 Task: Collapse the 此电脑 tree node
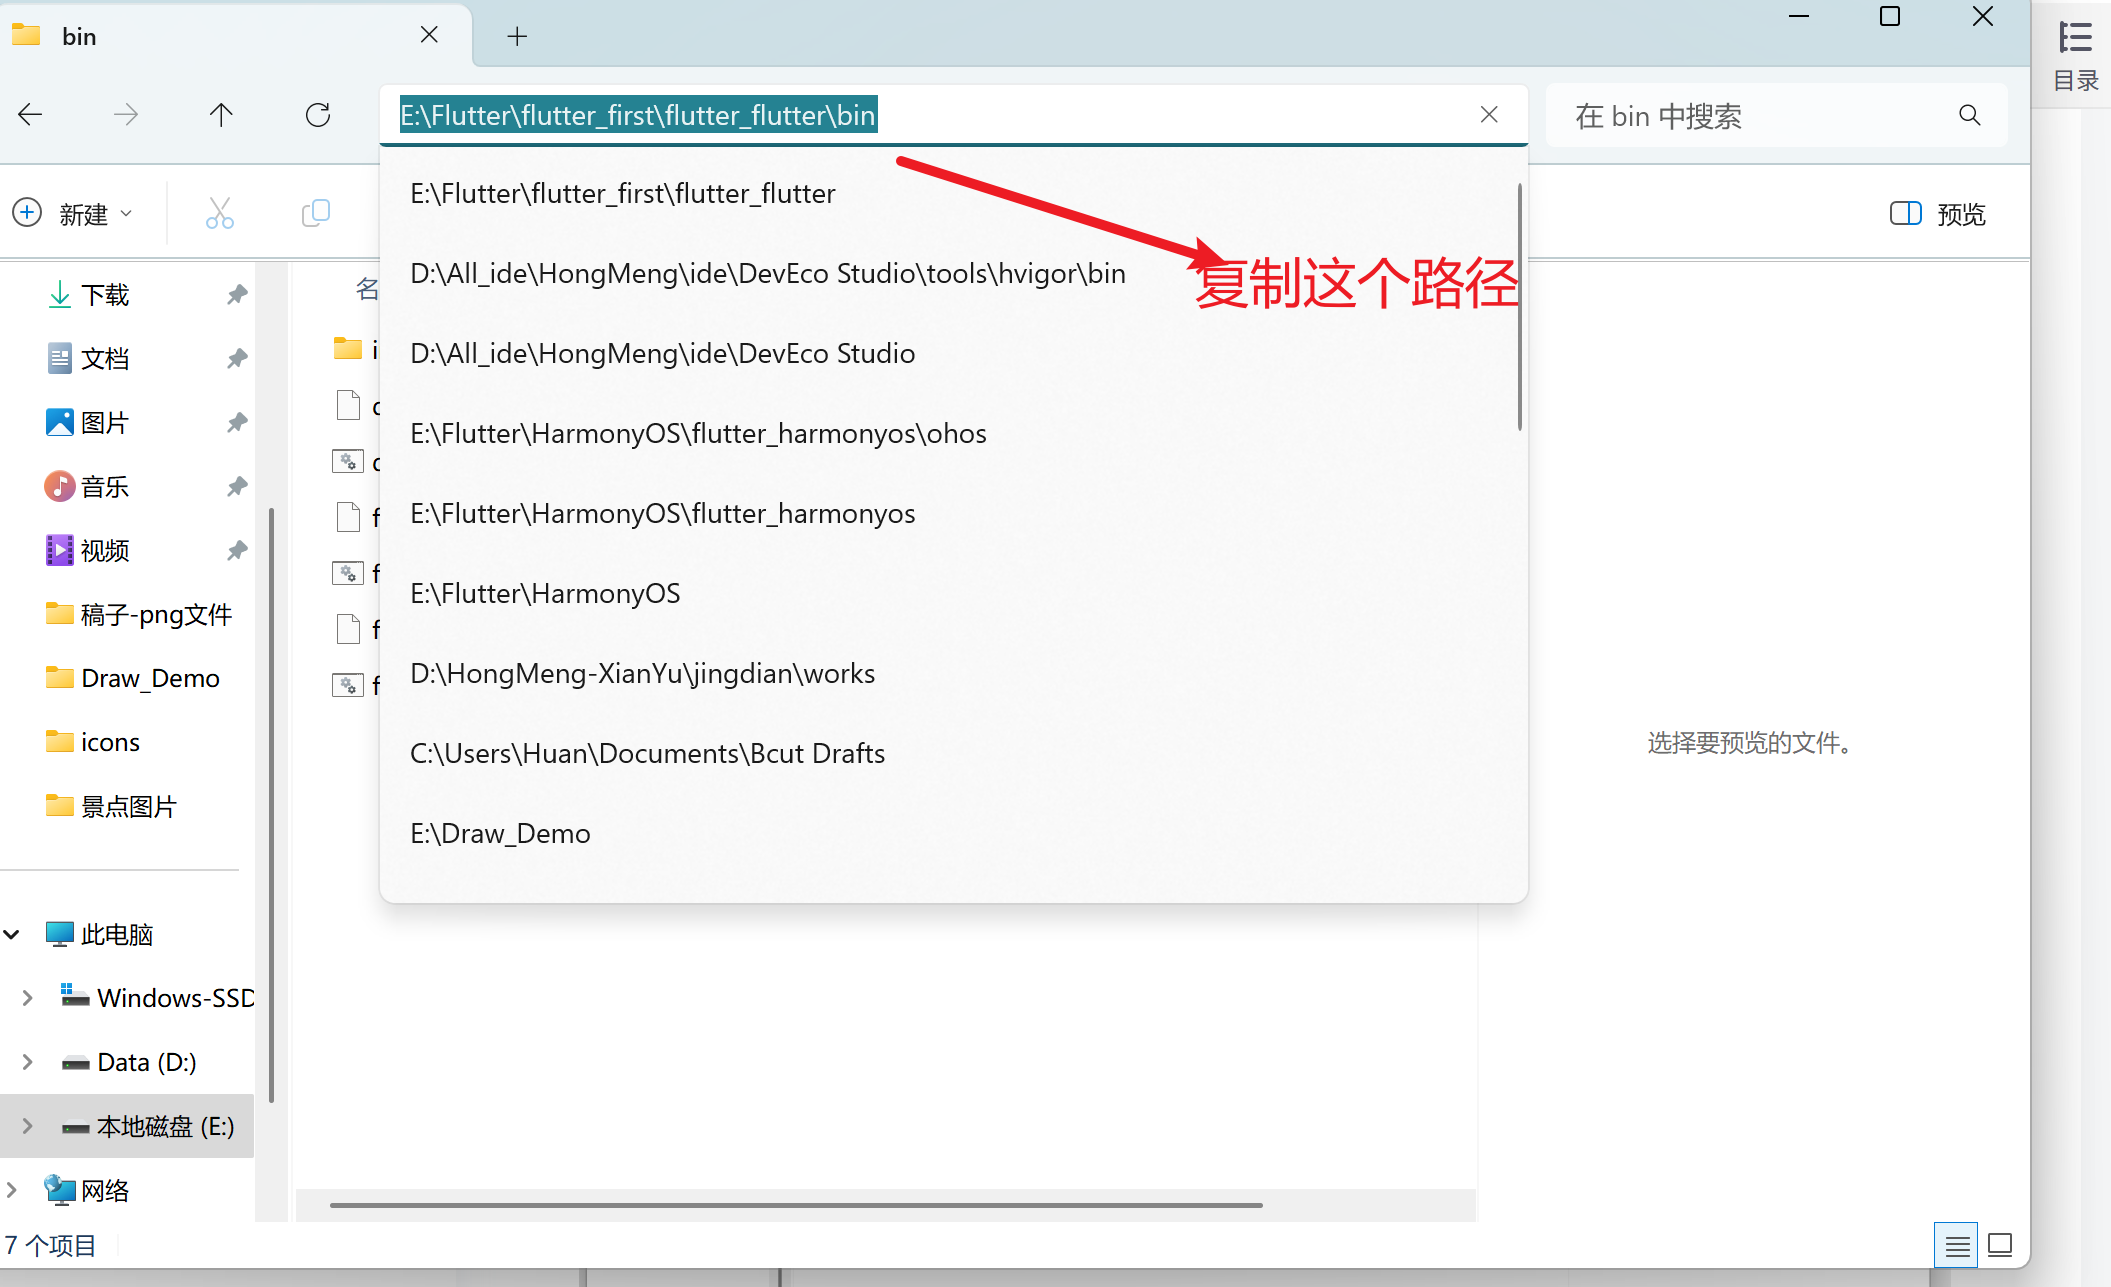pyautogui.click(x=12, y=935)
